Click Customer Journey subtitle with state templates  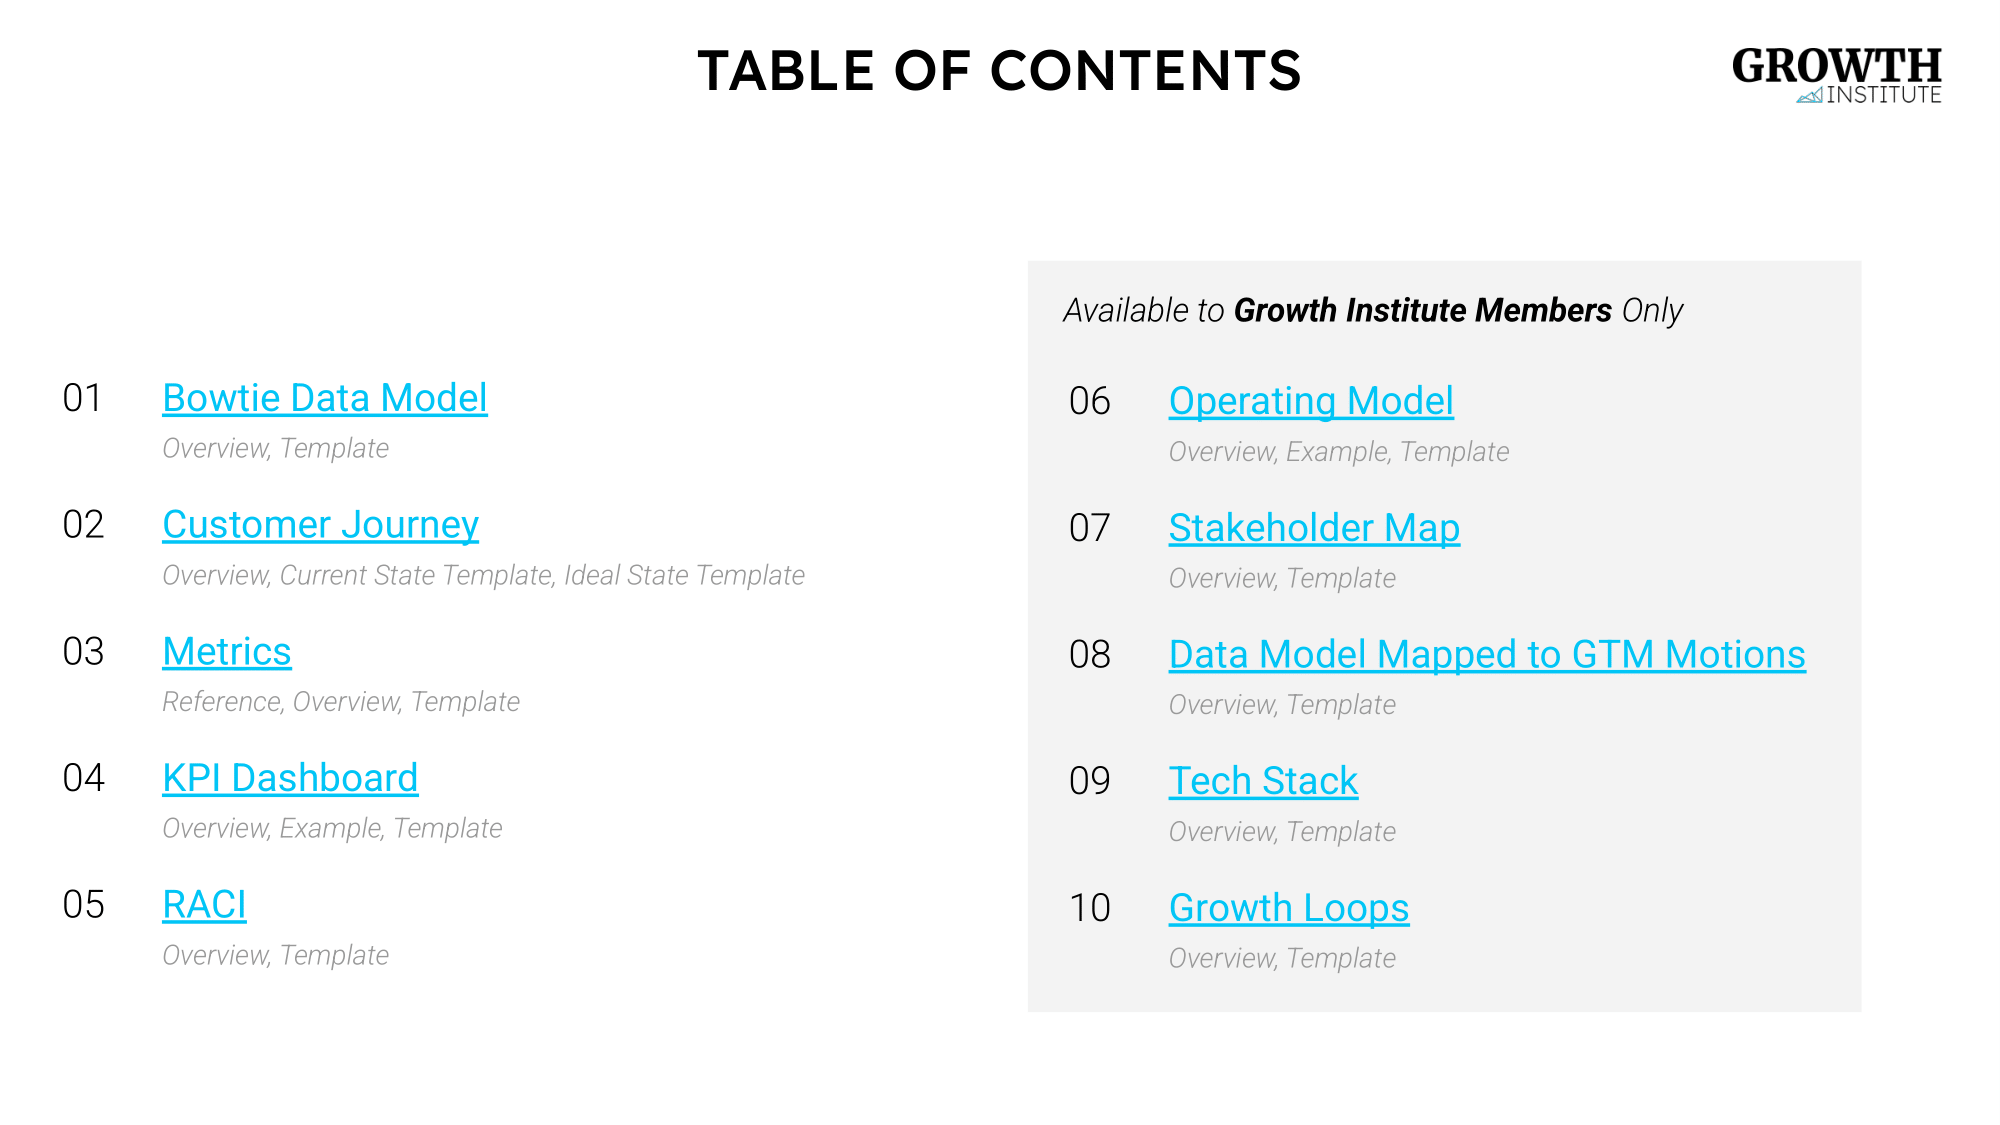483,575
